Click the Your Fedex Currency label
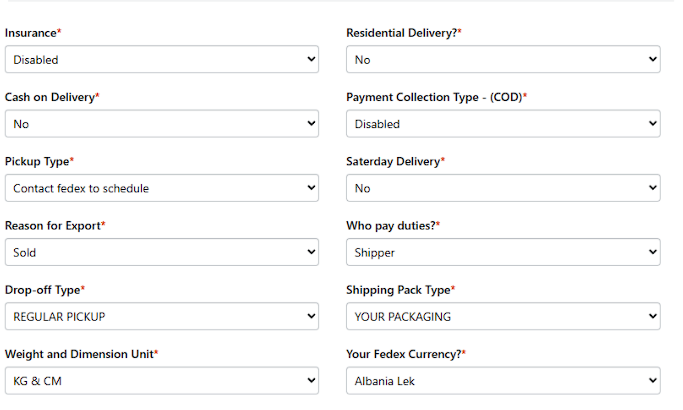The image size is (683, 410). (406, 354)
